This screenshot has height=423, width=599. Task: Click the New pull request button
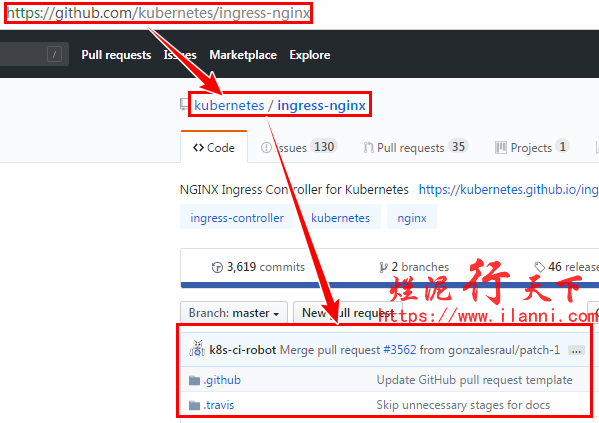coord(348,313)
